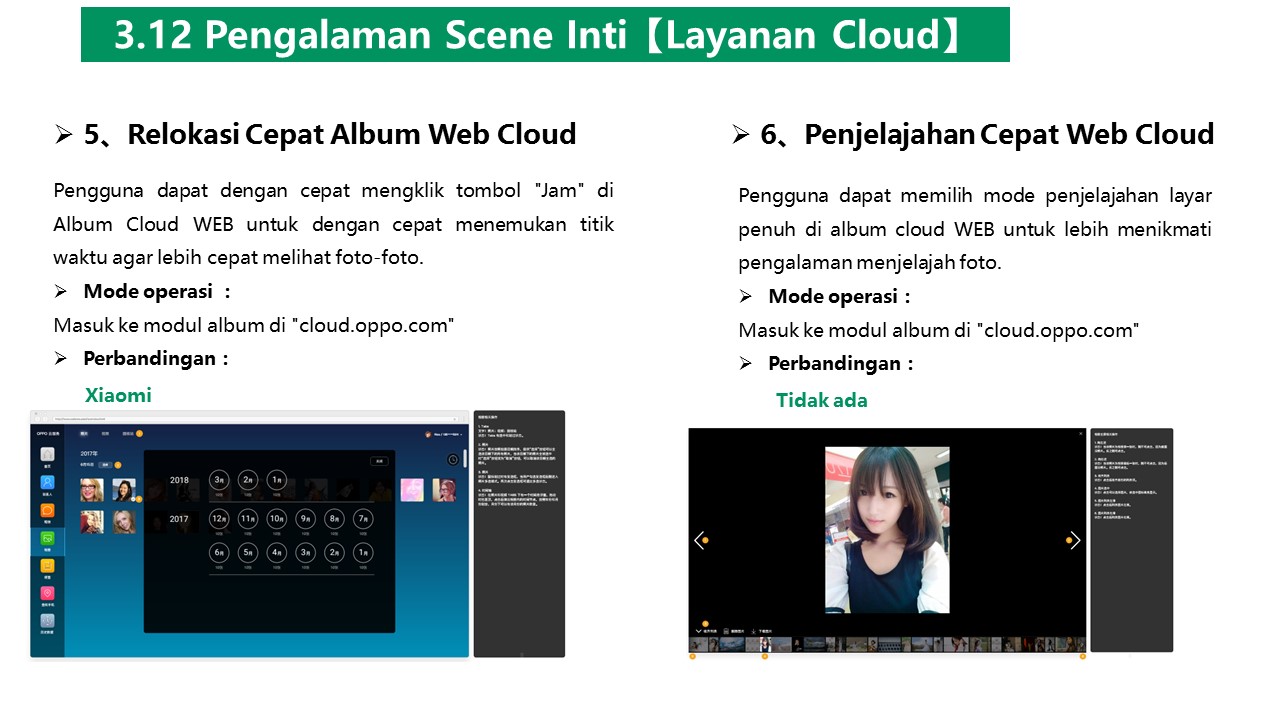Image resolution: width=1280 pixels, height=720 pixels.
Task: Go to previous photo with left arrow
Action: click(x=698, y=540)
